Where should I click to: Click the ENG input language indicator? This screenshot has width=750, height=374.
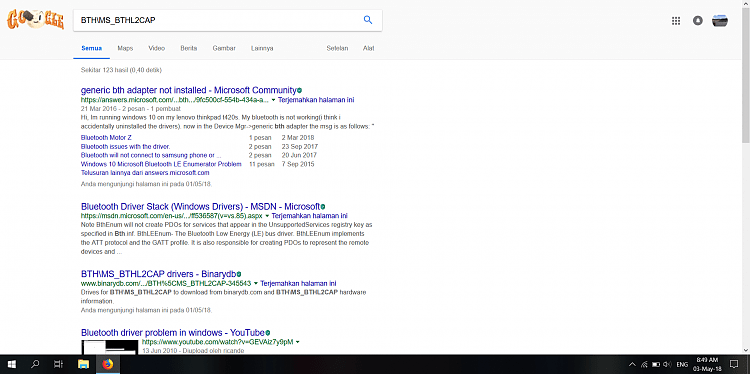682,364
